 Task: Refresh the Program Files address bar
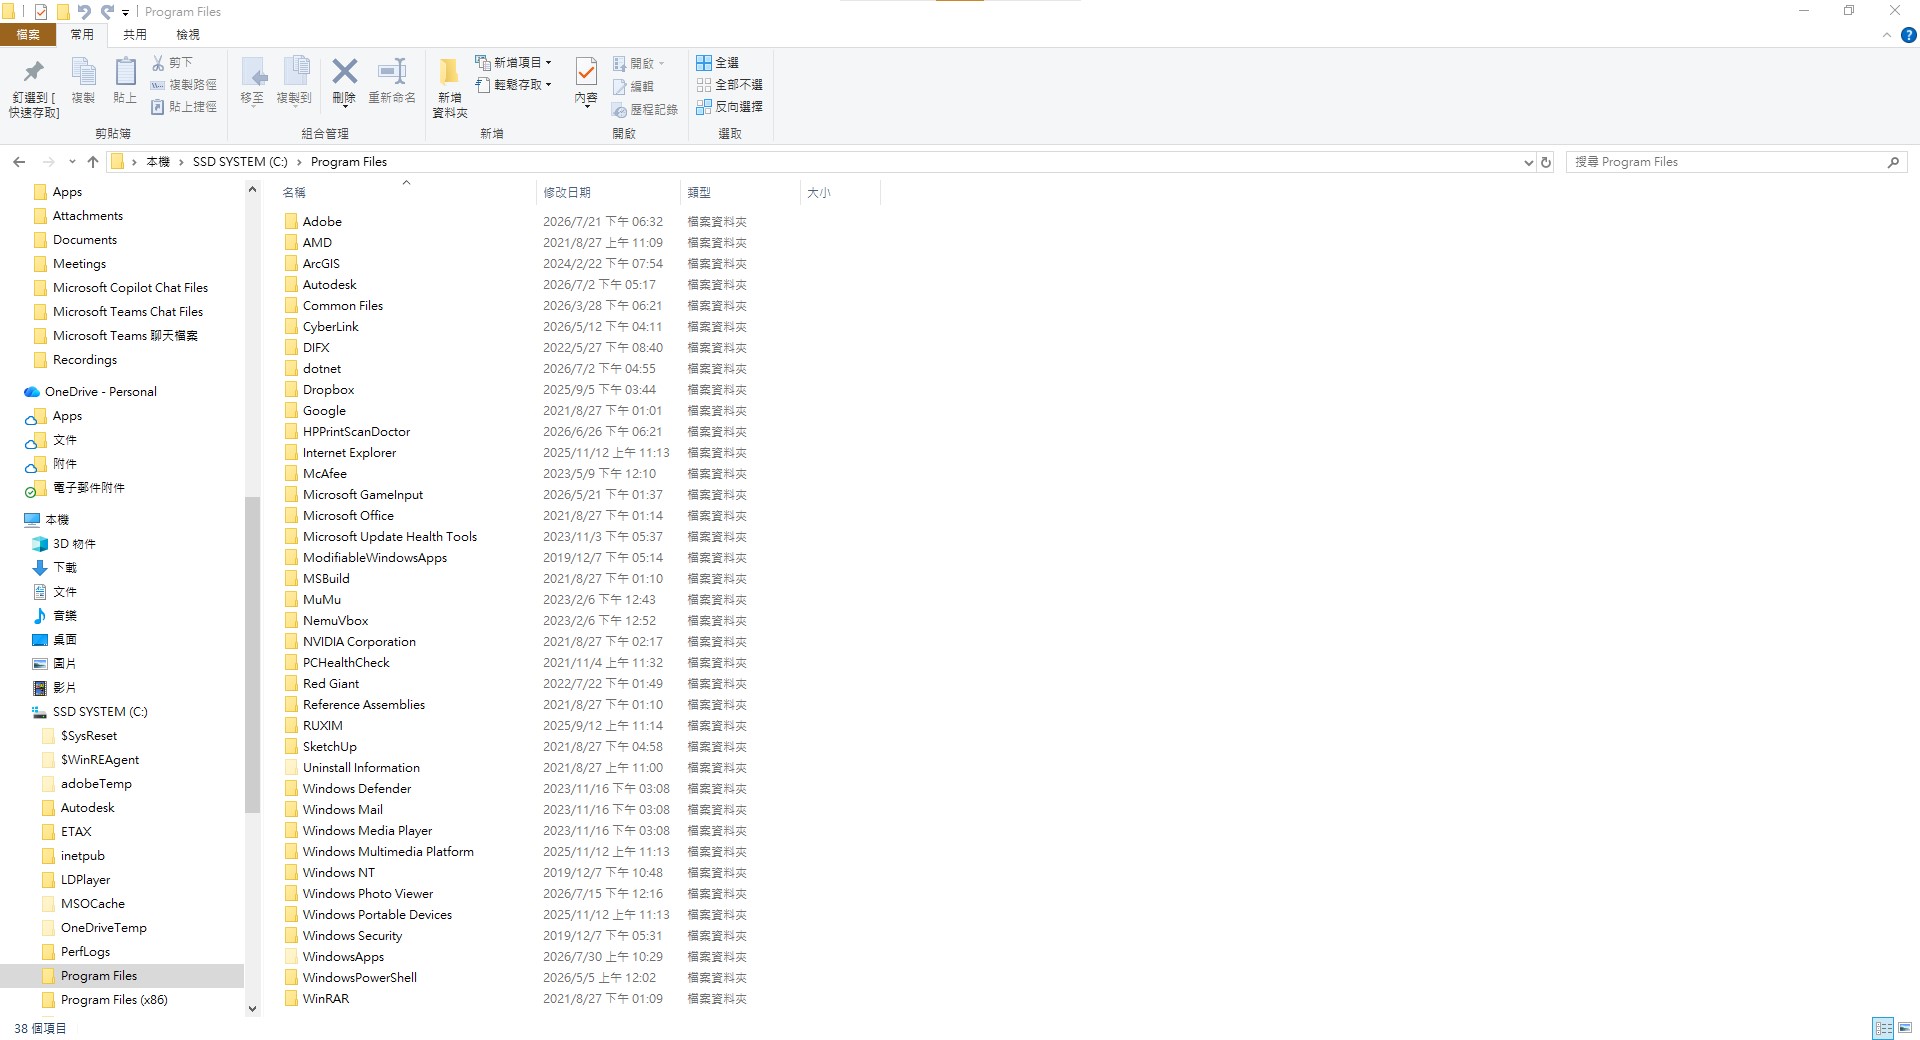pyautogui.click(x=1546, y=162)
